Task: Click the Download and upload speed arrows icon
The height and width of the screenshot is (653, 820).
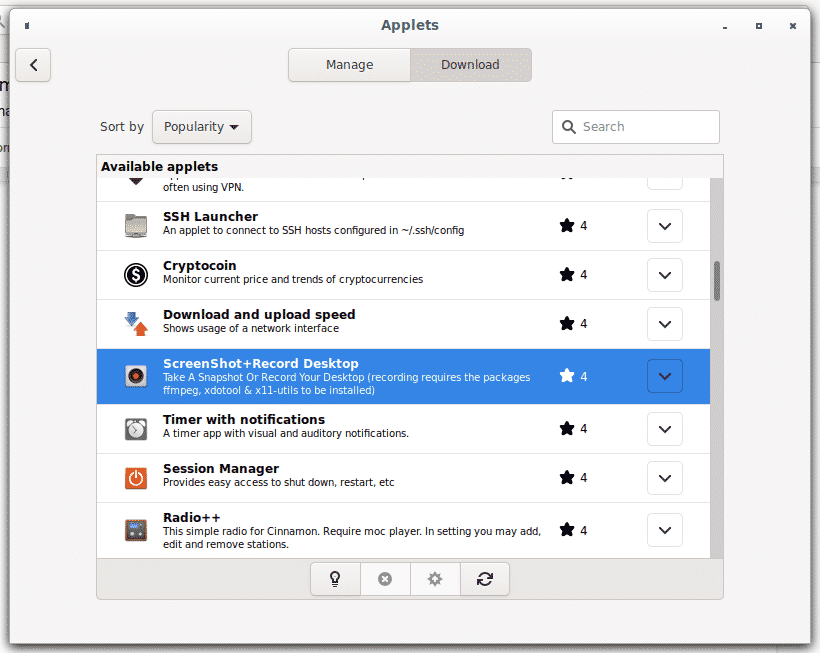Action: click(136, 324)
